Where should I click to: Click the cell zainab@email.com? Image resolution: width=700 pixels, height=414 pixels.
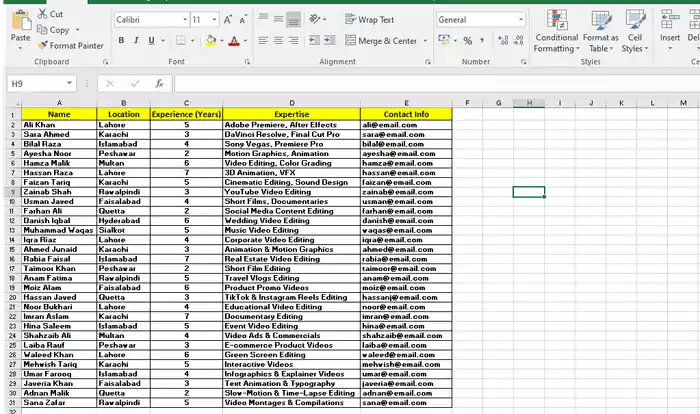point(406,192)
